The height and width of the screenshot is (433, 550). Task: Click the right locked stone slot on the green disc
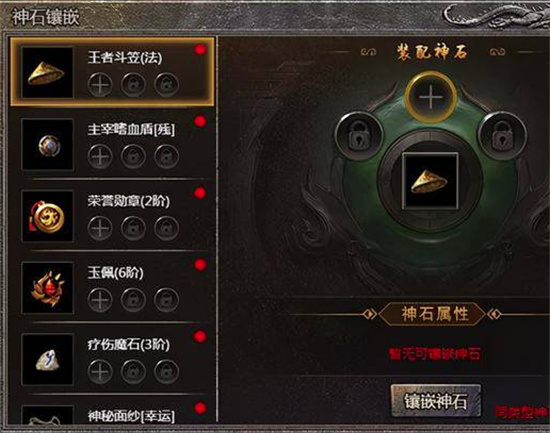(503, 135)
